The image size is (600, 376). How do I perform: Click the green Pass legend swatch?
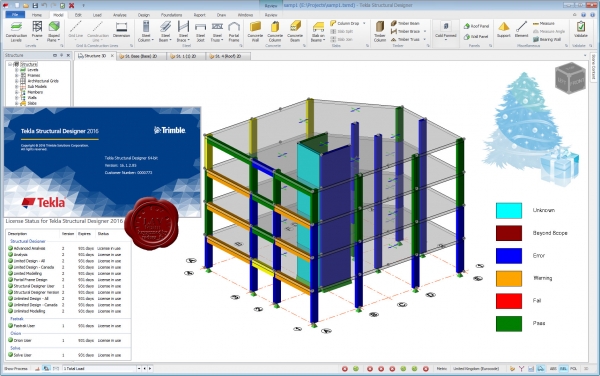coord(509,324)
